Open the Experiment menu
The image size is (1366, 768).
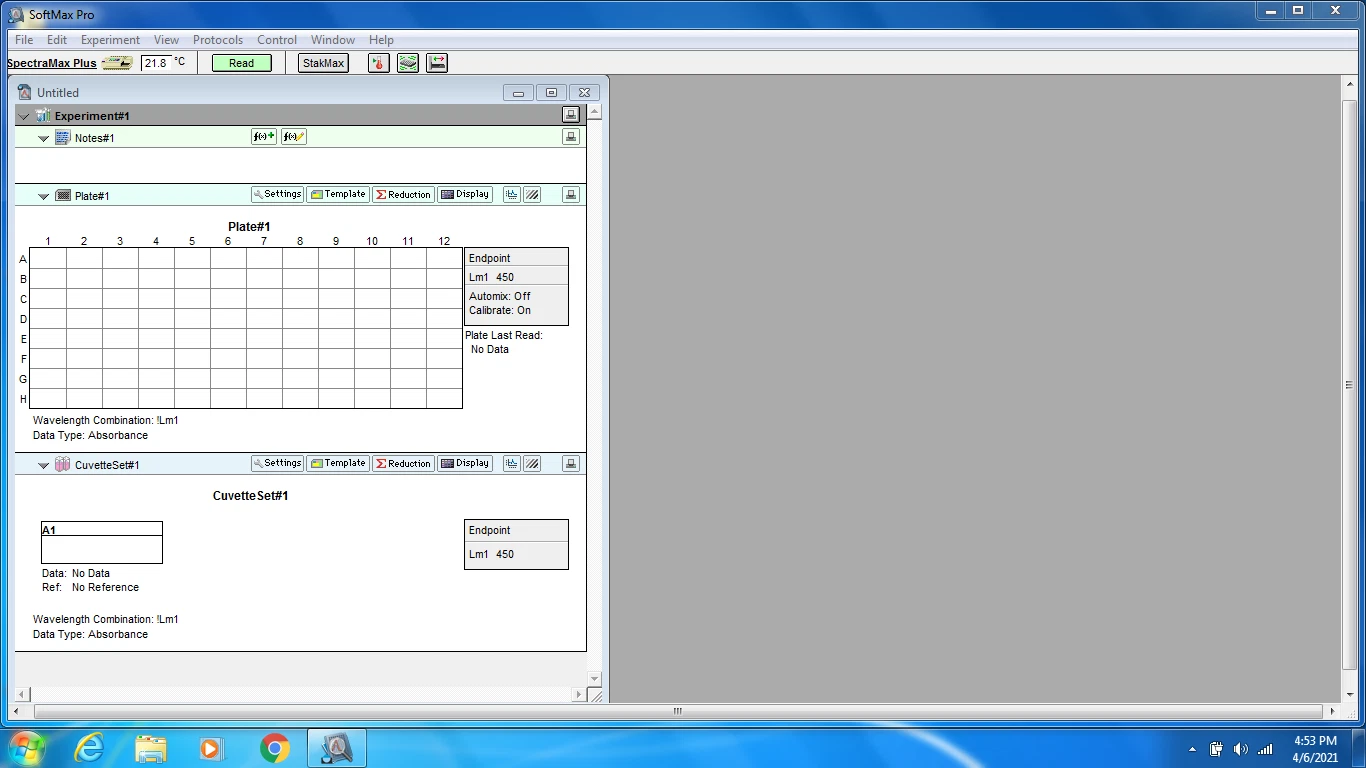pos(110,40)
